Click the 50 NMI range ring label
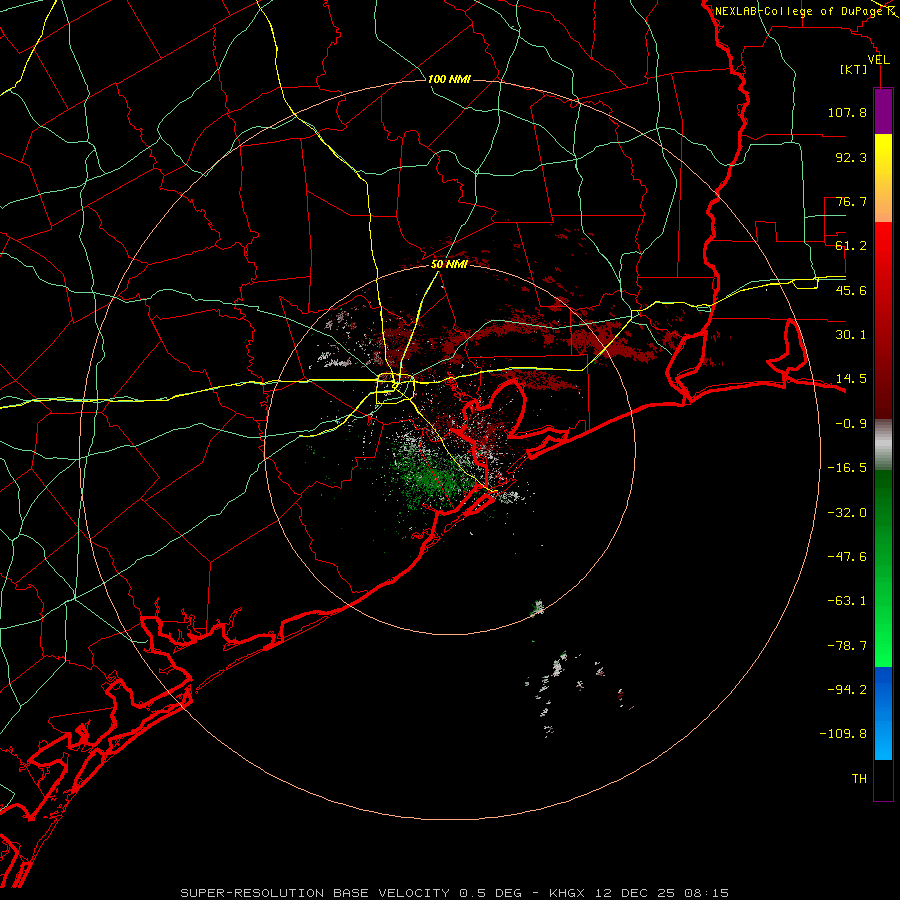 tap(449, 264)
